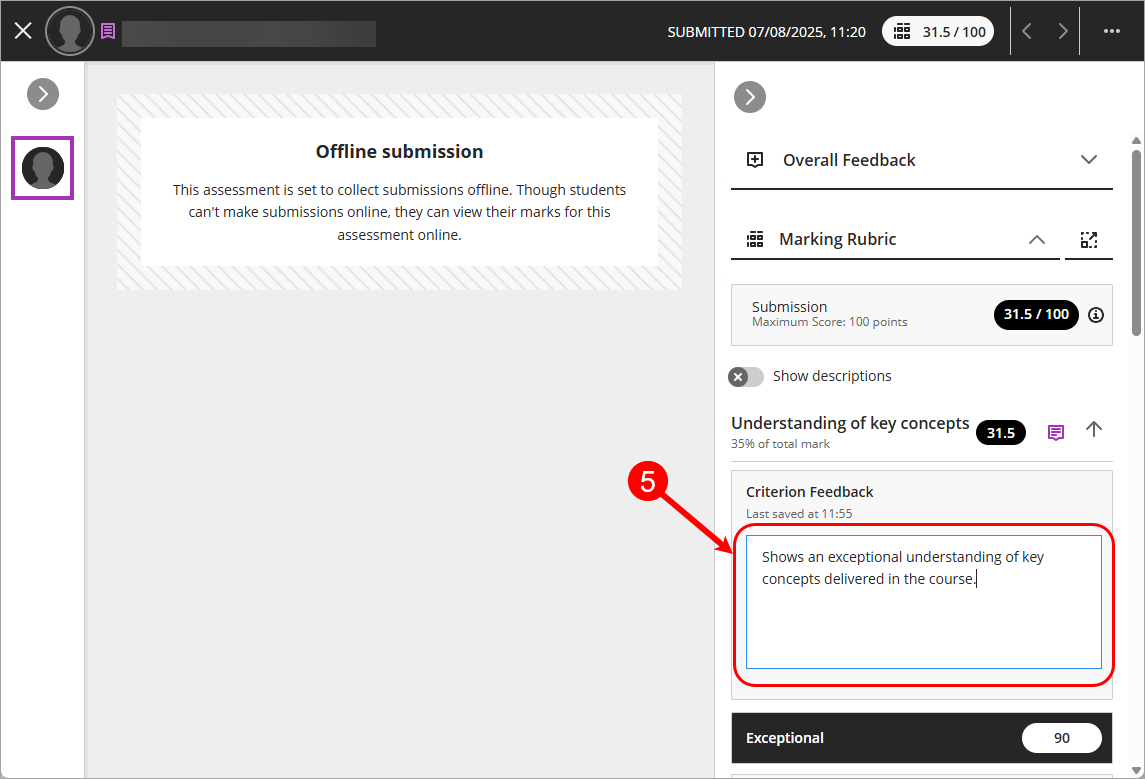Collapse the Marking Rubric section
The image size is (1145, 779).
[x=1037, y=240]
